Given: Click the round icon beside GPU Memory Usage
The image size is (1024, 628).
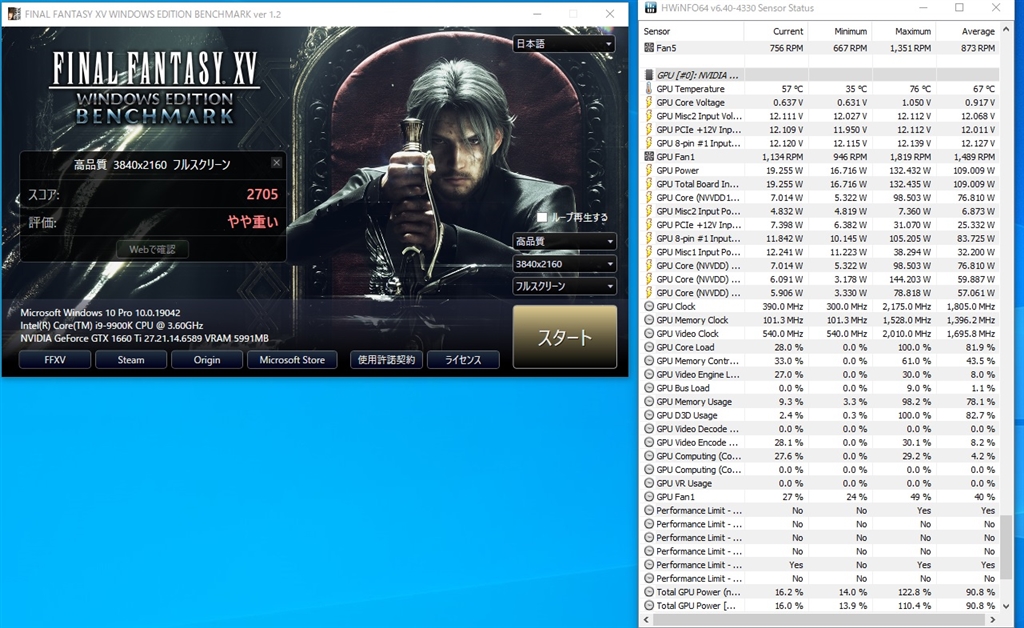Looking at the screenshot, I should point(648,401).
